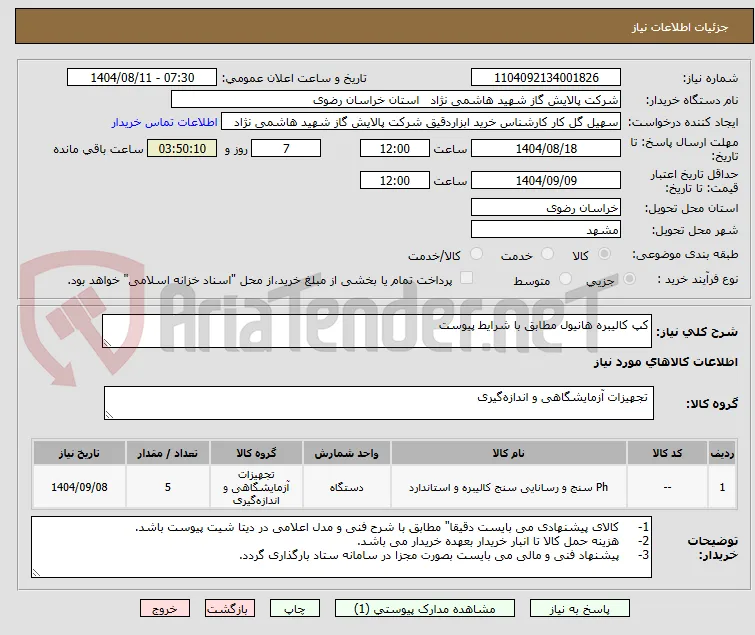The height and width of the screenshot is (635, 755).
Task: Click the buyer organization name field
Action: pyautogui.click(x=396, y=100)
